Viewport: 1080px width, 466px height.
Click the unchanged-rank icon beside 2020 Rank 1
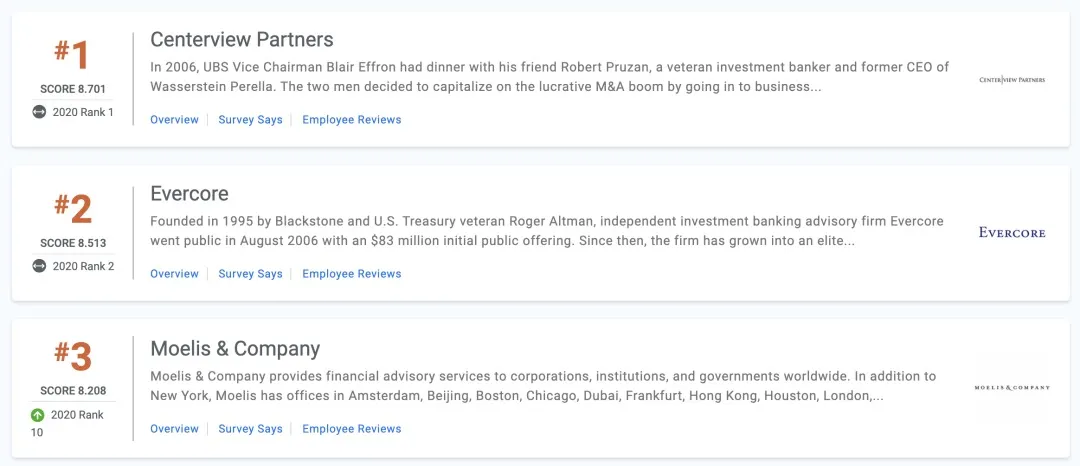(x=40, y=112)
